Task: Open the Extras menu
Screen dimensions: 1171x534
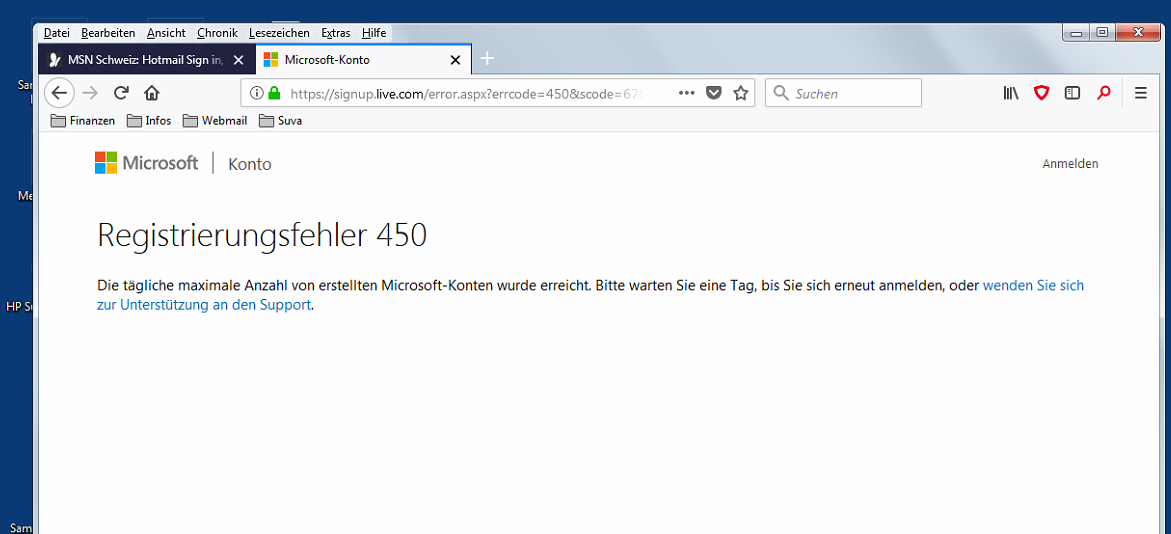Action: [336, 33]
